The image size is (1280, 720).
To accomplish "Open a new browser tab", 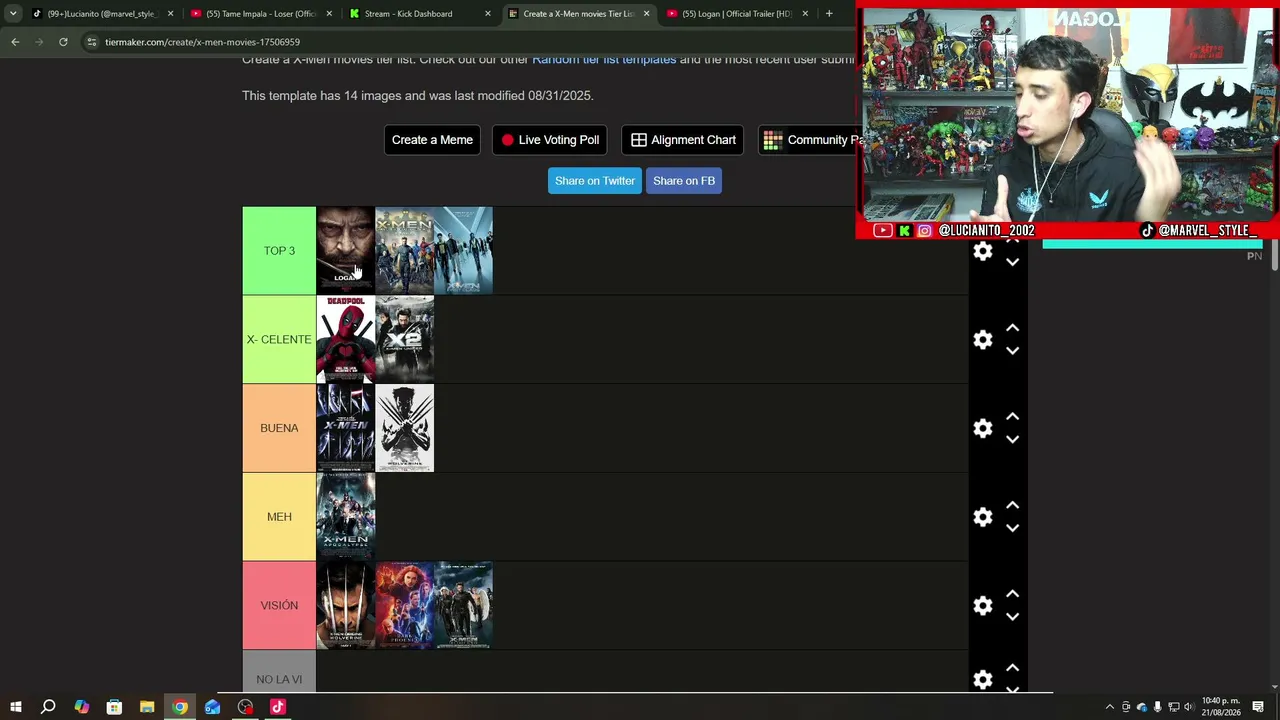I will [x=829, y=14].
